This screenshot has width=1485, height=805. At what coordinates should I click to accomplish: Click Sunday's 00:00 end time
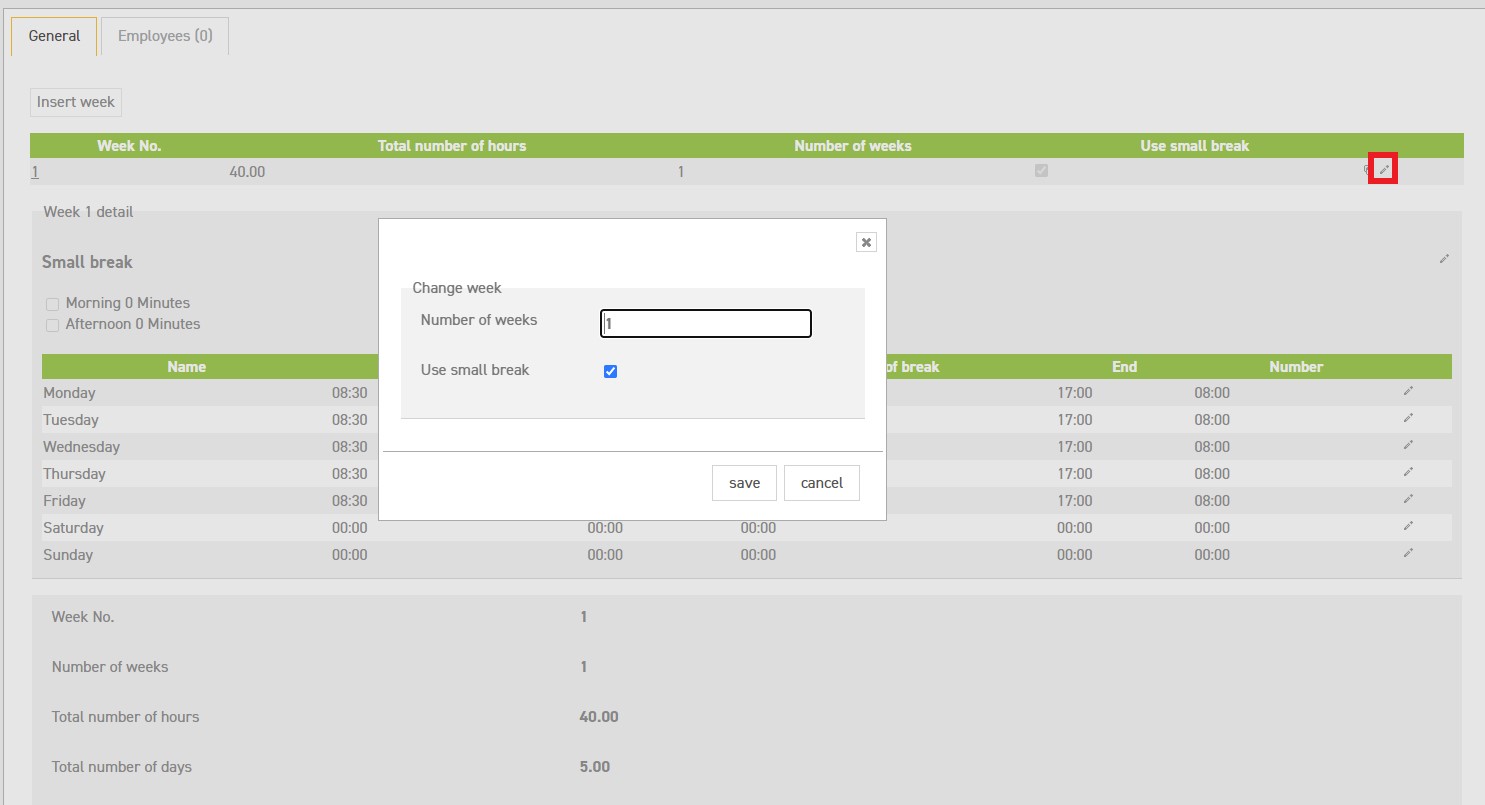[x=1075, y=555]
